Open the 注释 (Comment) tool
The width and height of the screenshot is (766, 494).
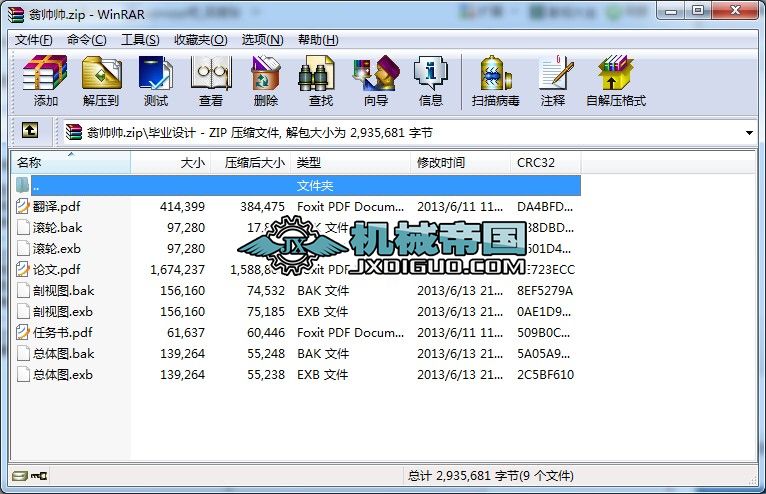[553, 82]
